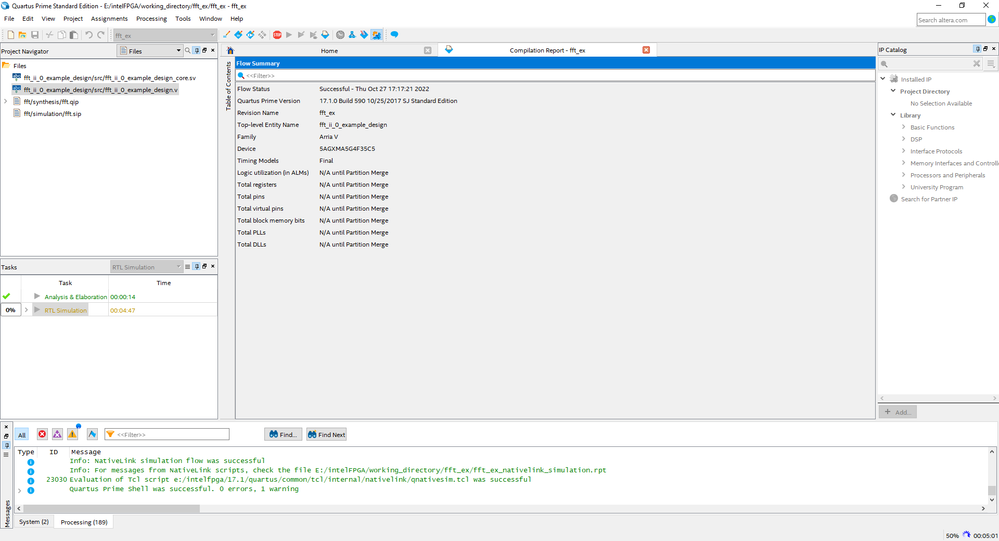Image resolution: width=999 pixels, height=541 pixels.
Task: Click the Copy toolbar icon
Action: [x=62, y=35]
